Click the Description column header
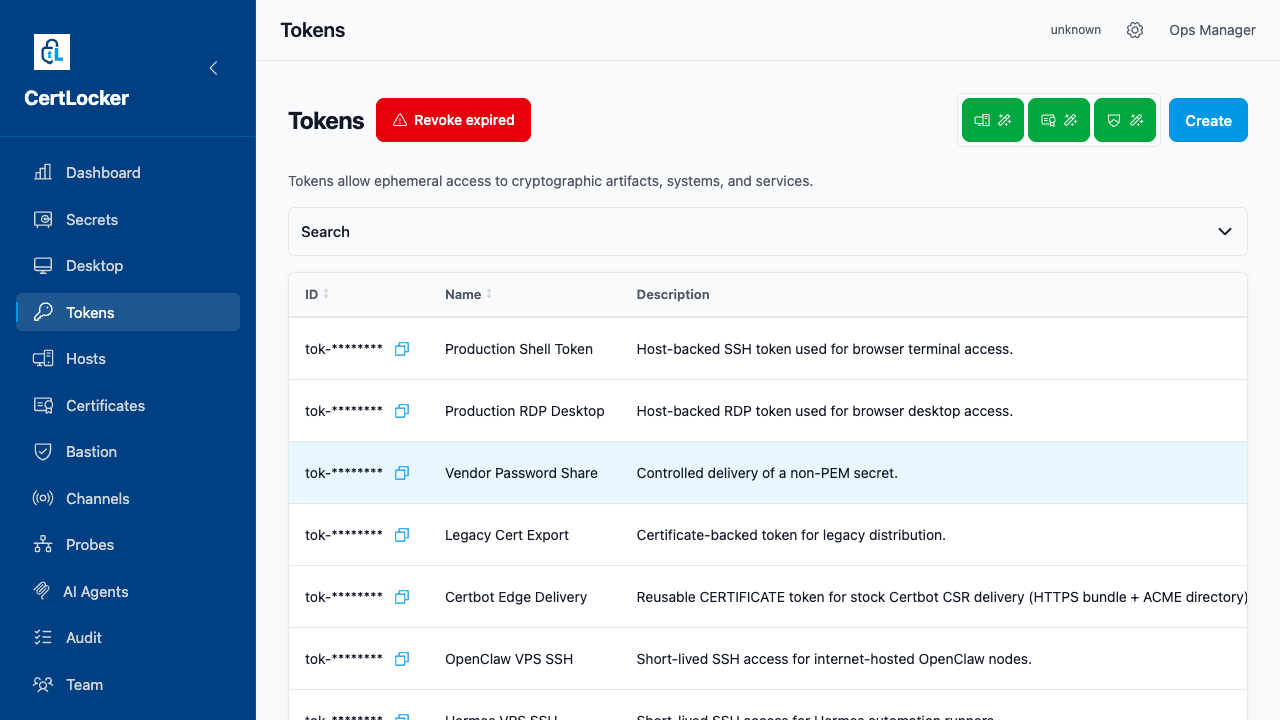1280x720 pixels. [x=673, y=294]
